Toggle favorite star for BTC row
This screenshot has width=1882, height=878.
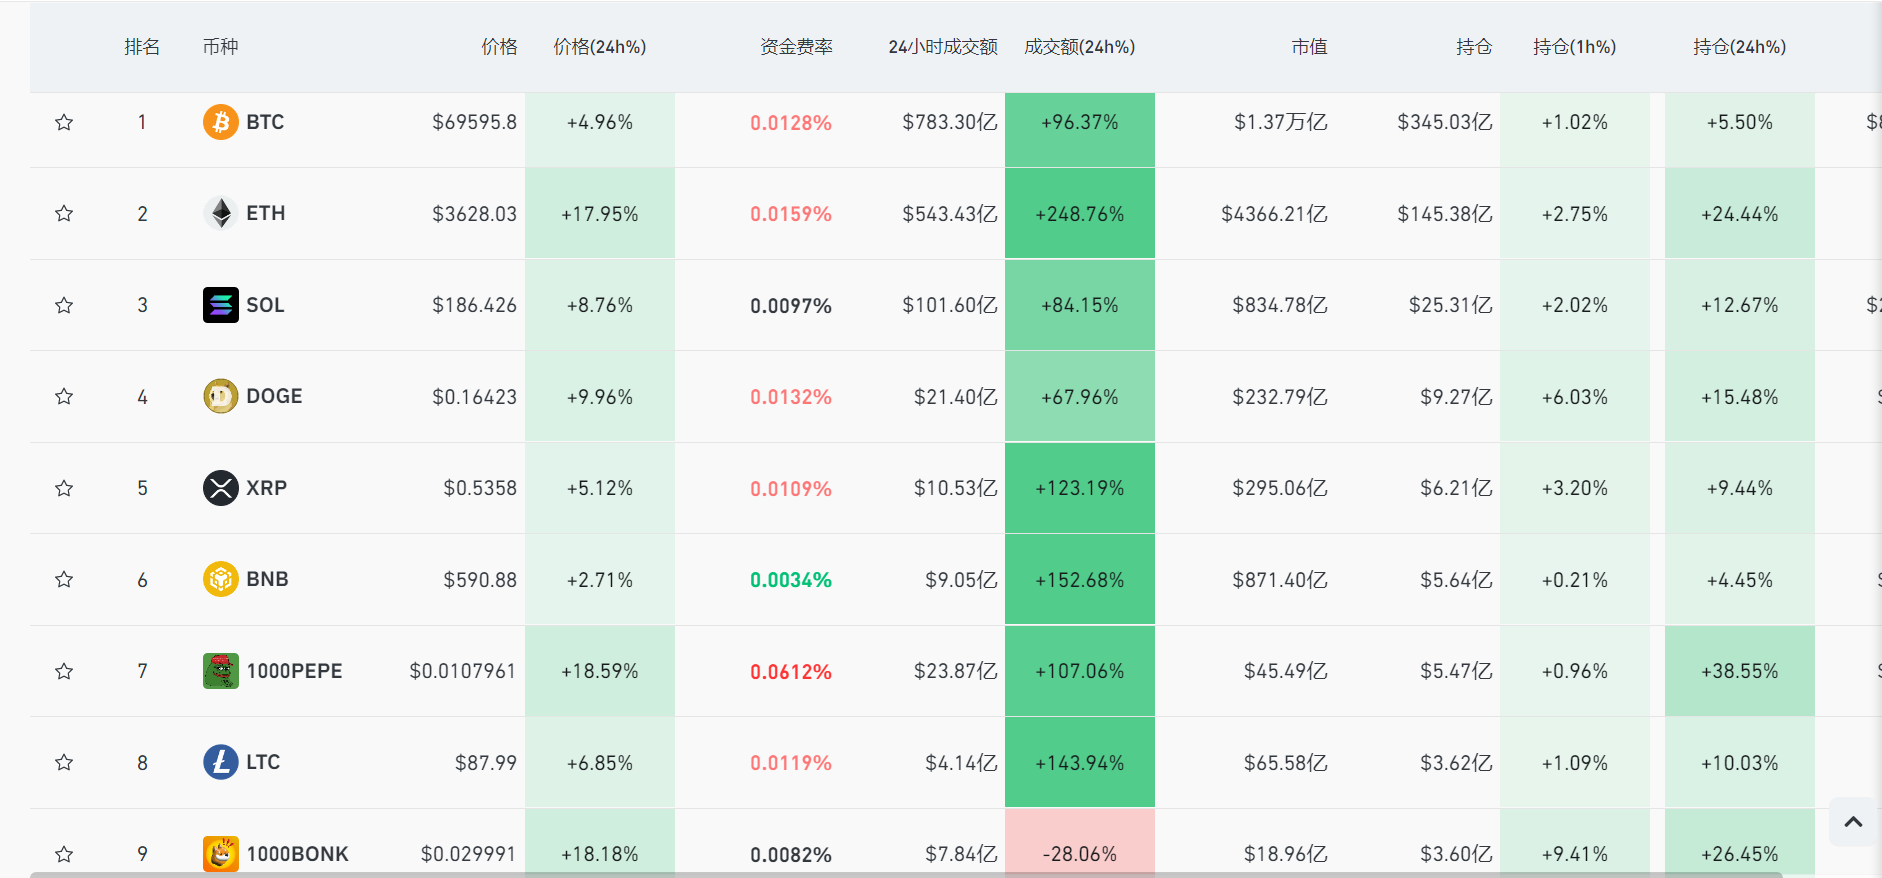64,122
